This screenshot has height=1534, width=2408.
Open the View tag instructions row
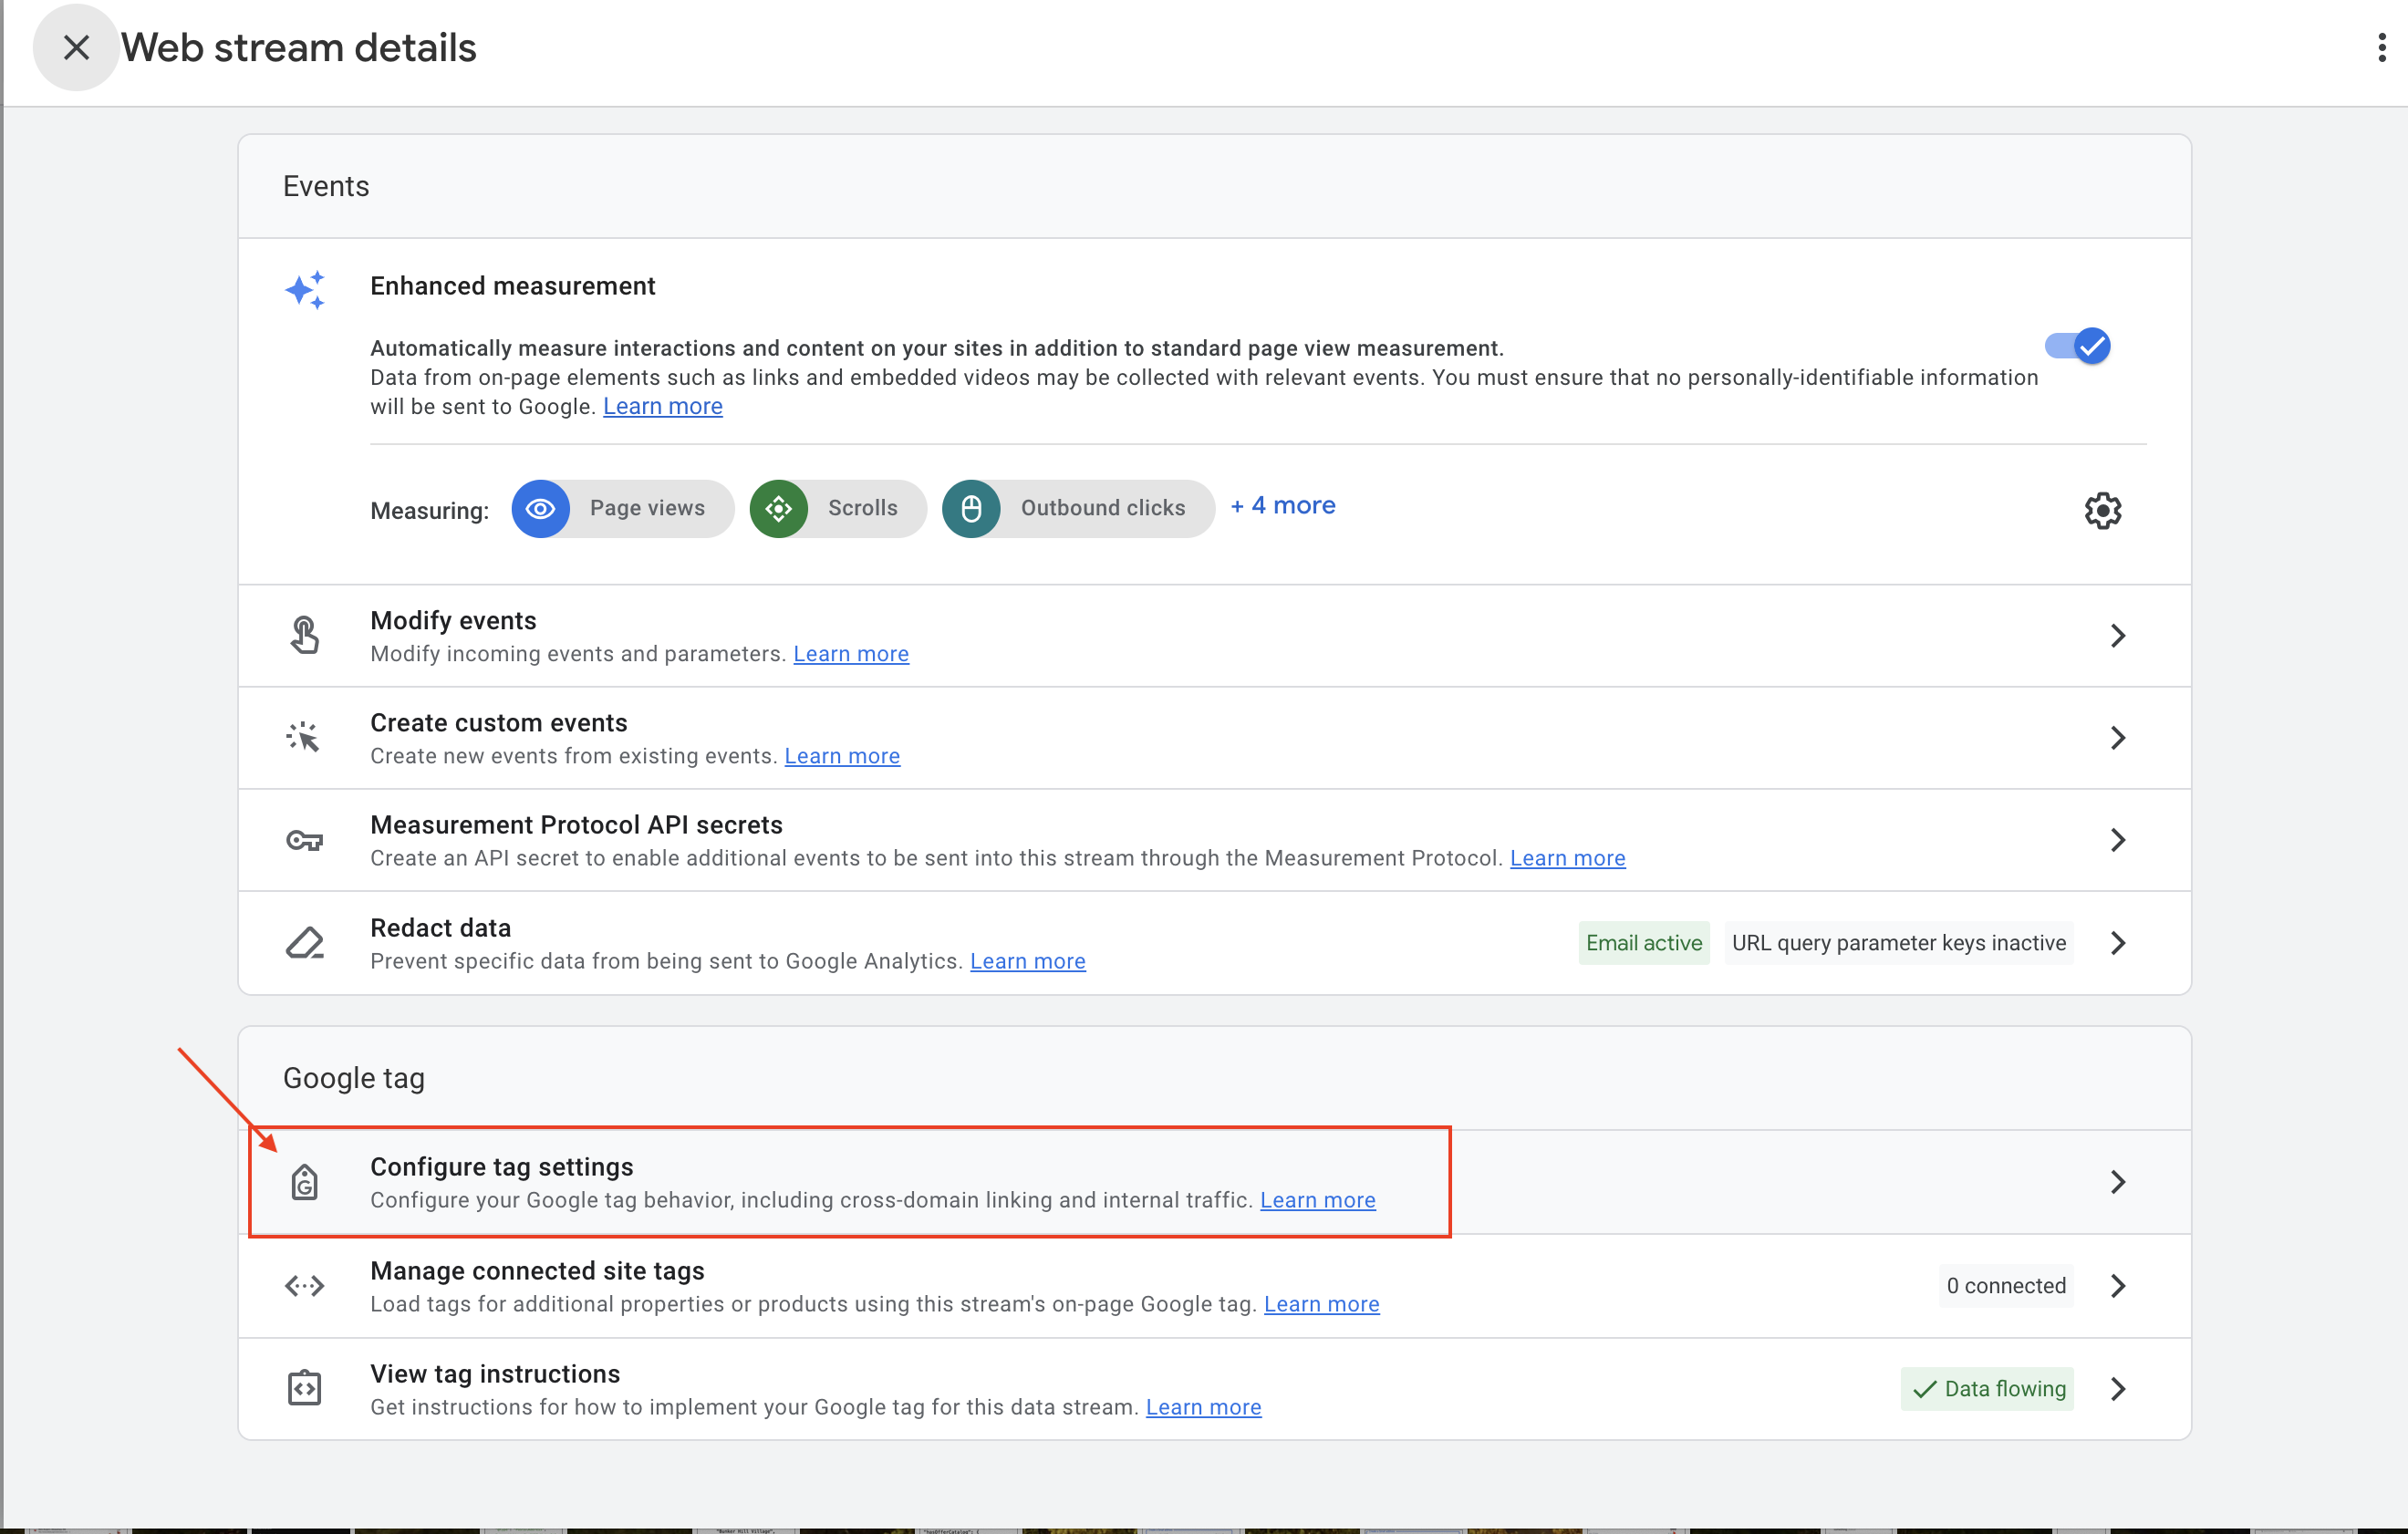(495, 1374)
